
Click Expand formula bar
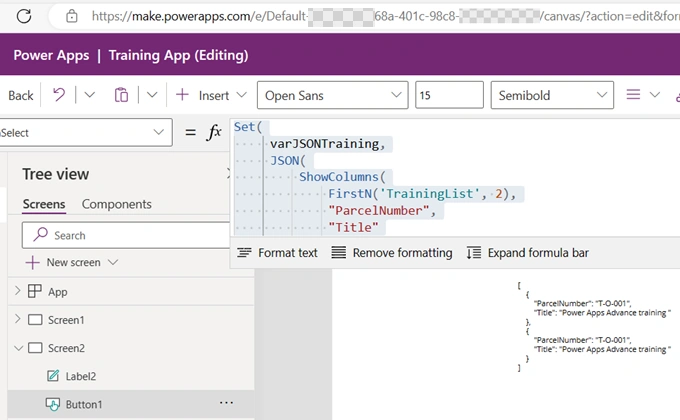pos(527,253)
